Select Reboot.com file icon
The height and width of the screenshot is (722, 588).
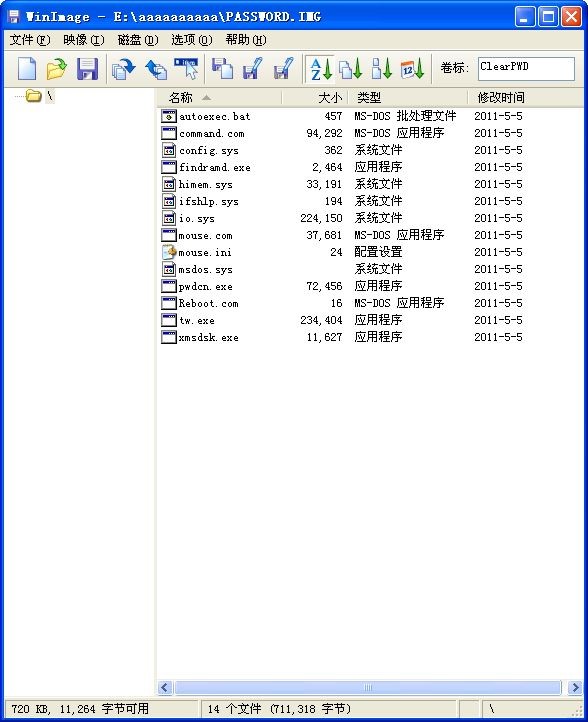point(169,303)
